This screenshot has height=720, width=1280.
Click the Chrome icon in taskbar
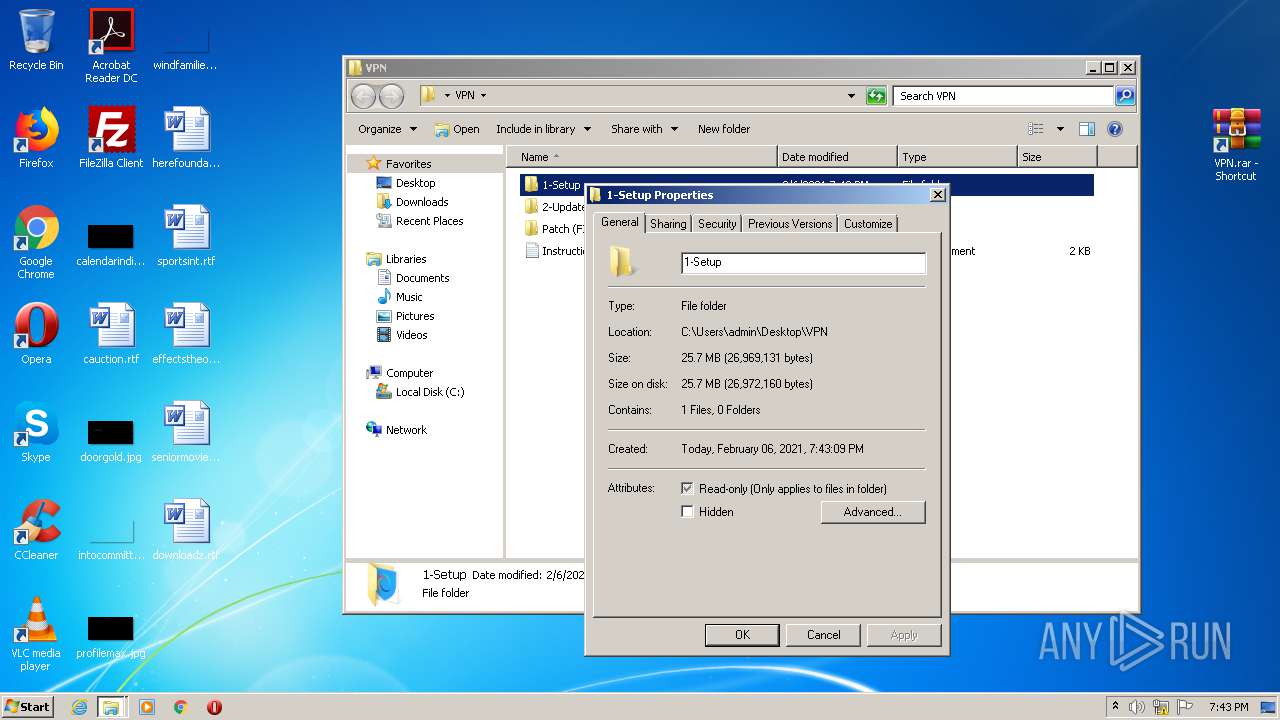coord(181,707)
